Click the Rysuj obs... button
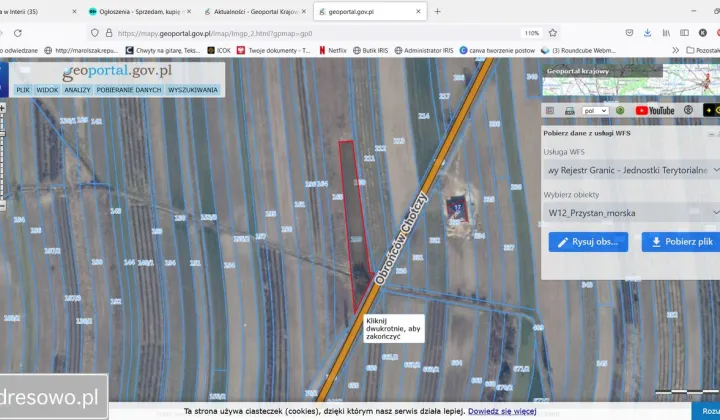Viewport: 720px width, 420px height. [588, 242]
